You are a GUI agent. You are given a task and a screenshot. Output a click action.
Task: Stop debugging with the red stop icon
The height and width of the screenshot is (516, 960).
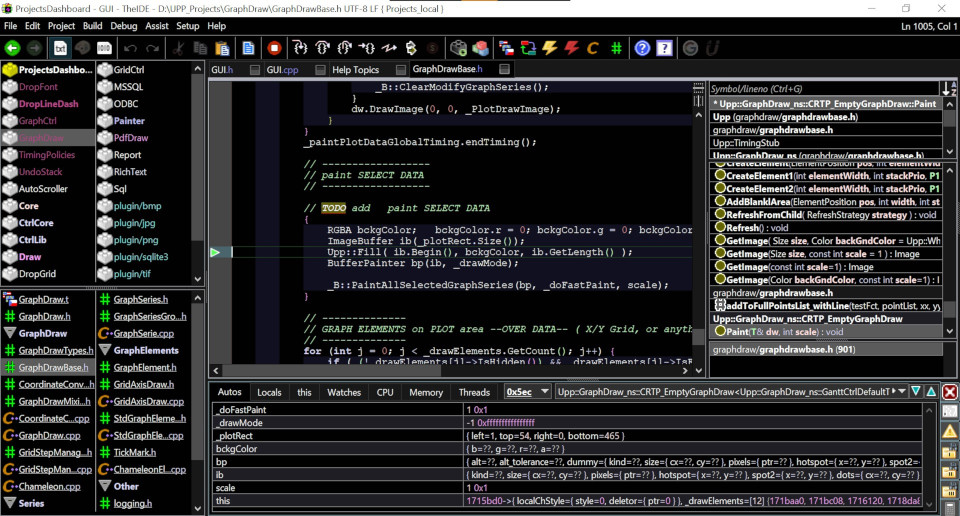click(274, 47)
